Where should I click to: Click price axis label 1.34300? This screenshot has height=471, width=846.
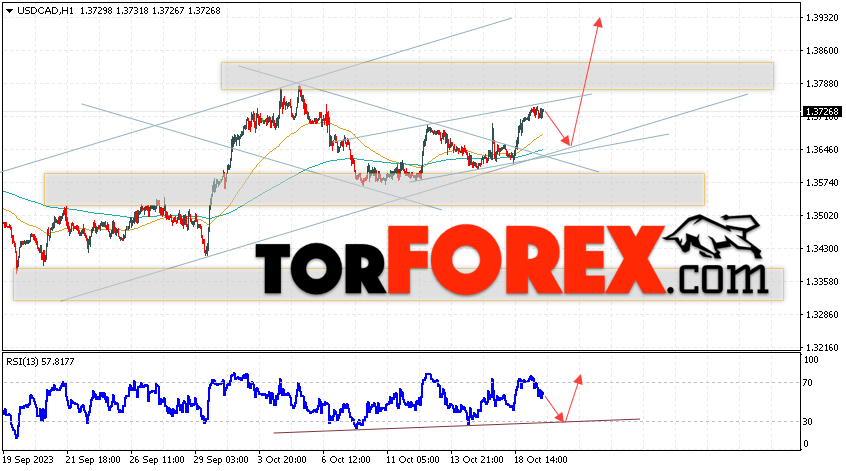(822, 249)
